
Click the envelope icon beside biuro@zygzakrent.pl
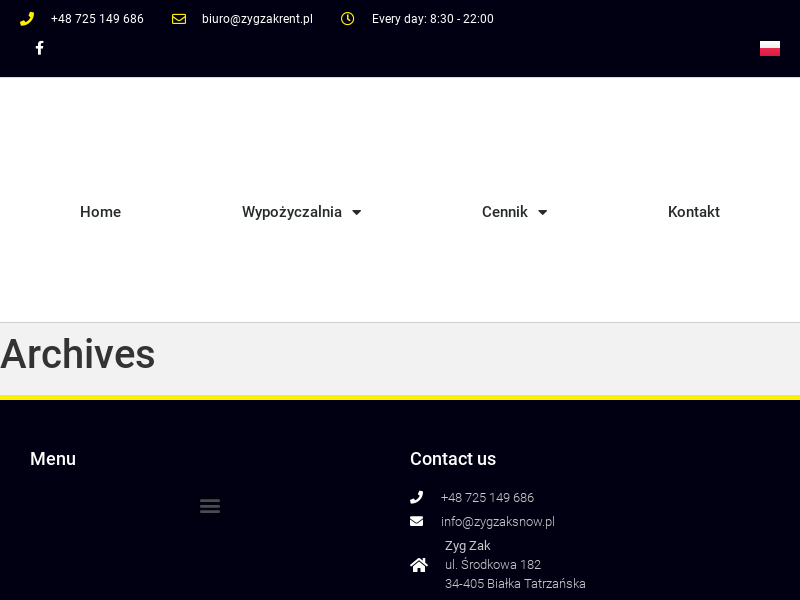click(x=179, y=19)
